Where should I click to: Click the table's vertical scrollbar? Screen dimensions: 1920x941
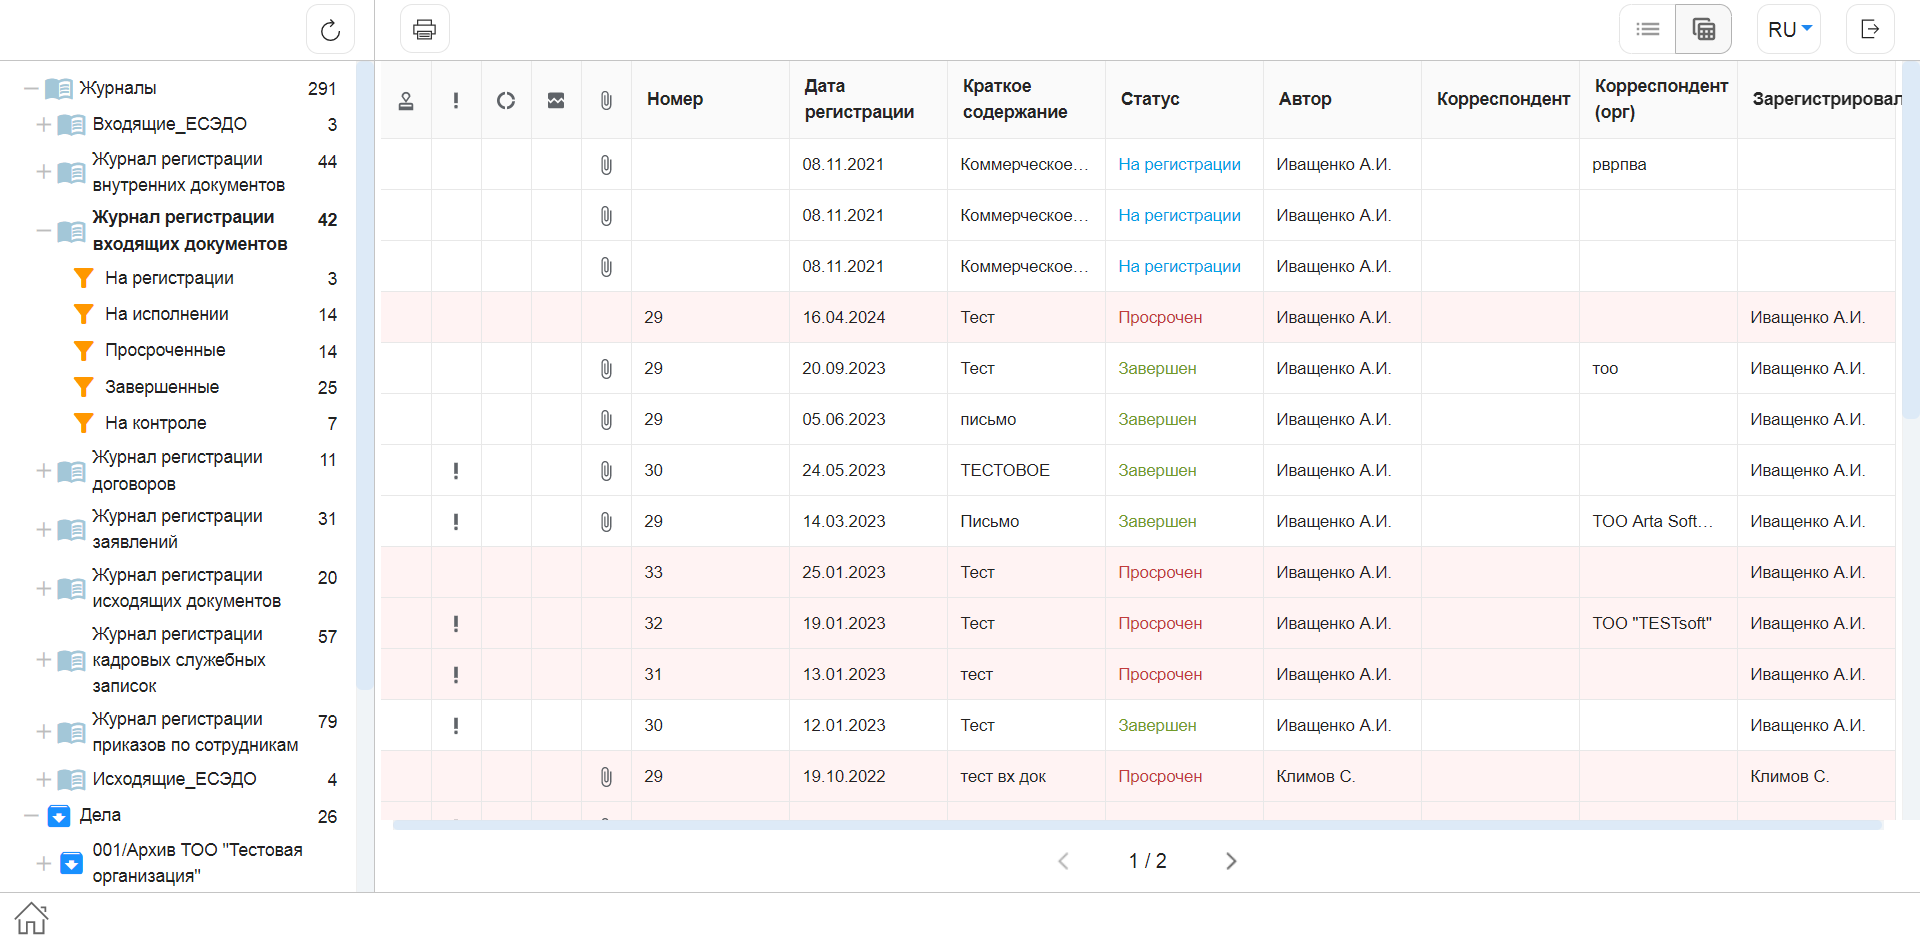(1910, 240)
